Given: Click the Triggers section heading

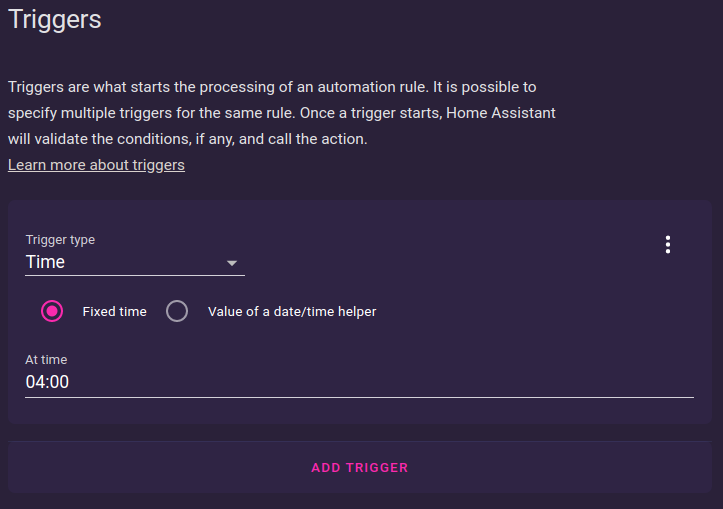Looking at the screenshot, I should click(x=55, y=20).
